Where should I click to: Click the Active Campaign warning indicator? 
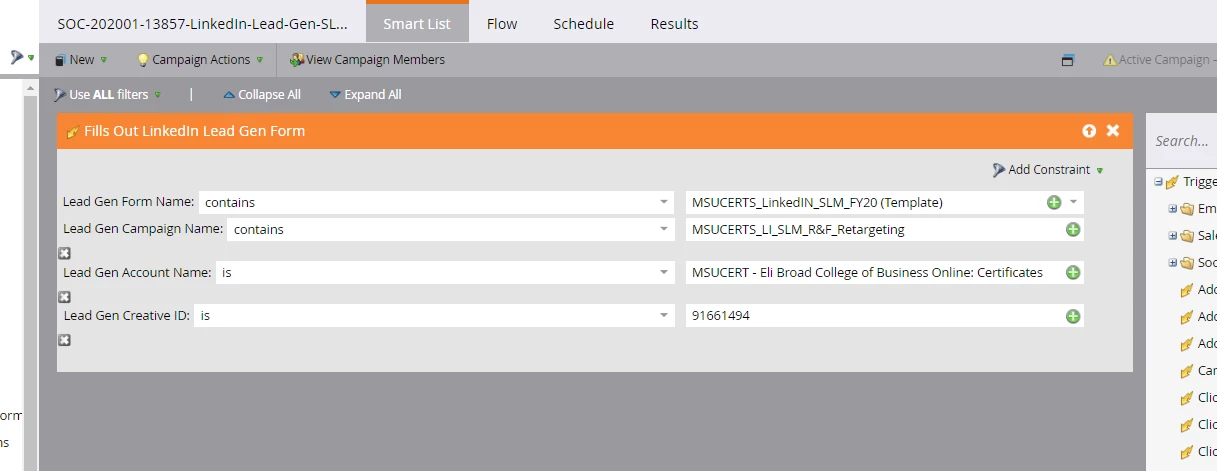tap(1160, 60)
